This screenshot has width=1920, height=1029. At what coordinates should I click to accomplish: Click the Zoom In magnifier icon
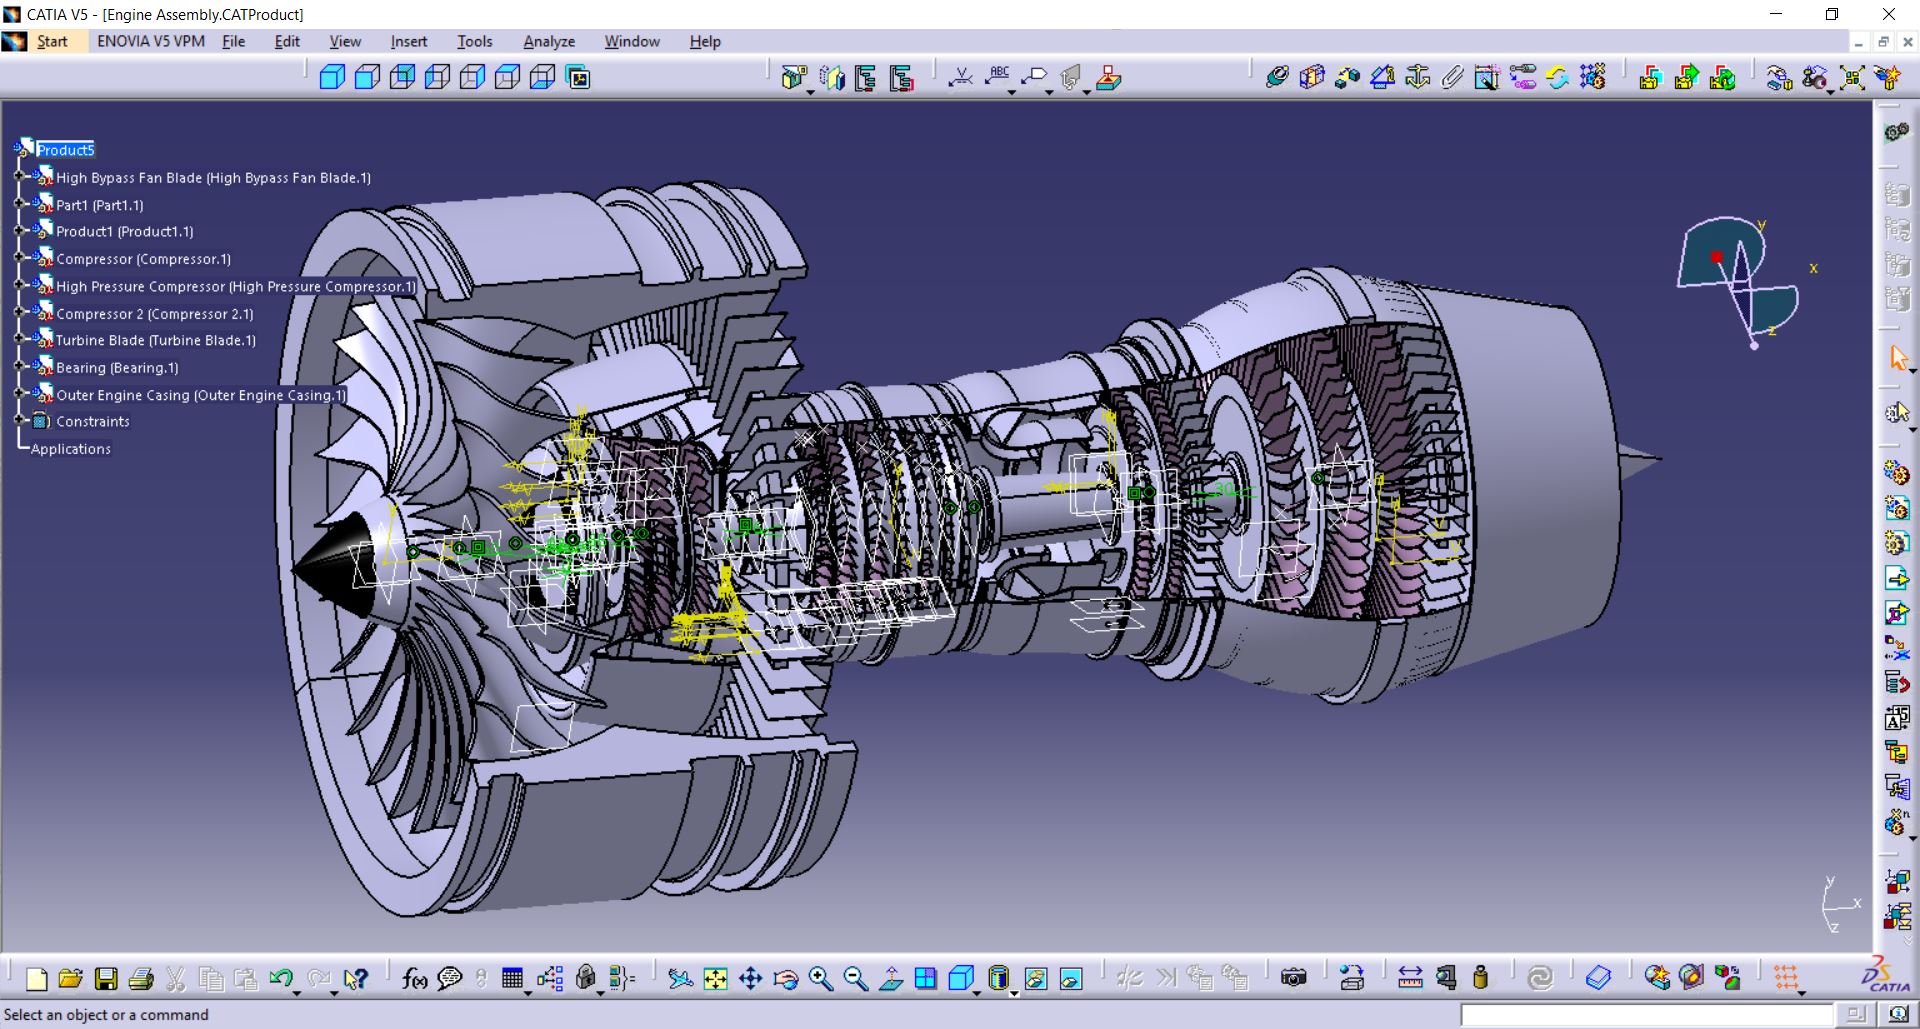click(820, 978)
